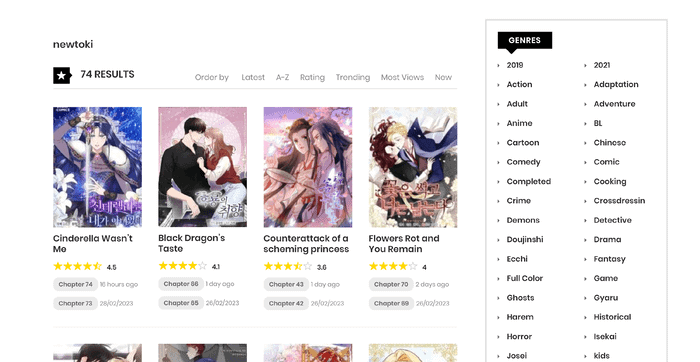
Task: Select the 2021 genre
Action: pos(602,65)
